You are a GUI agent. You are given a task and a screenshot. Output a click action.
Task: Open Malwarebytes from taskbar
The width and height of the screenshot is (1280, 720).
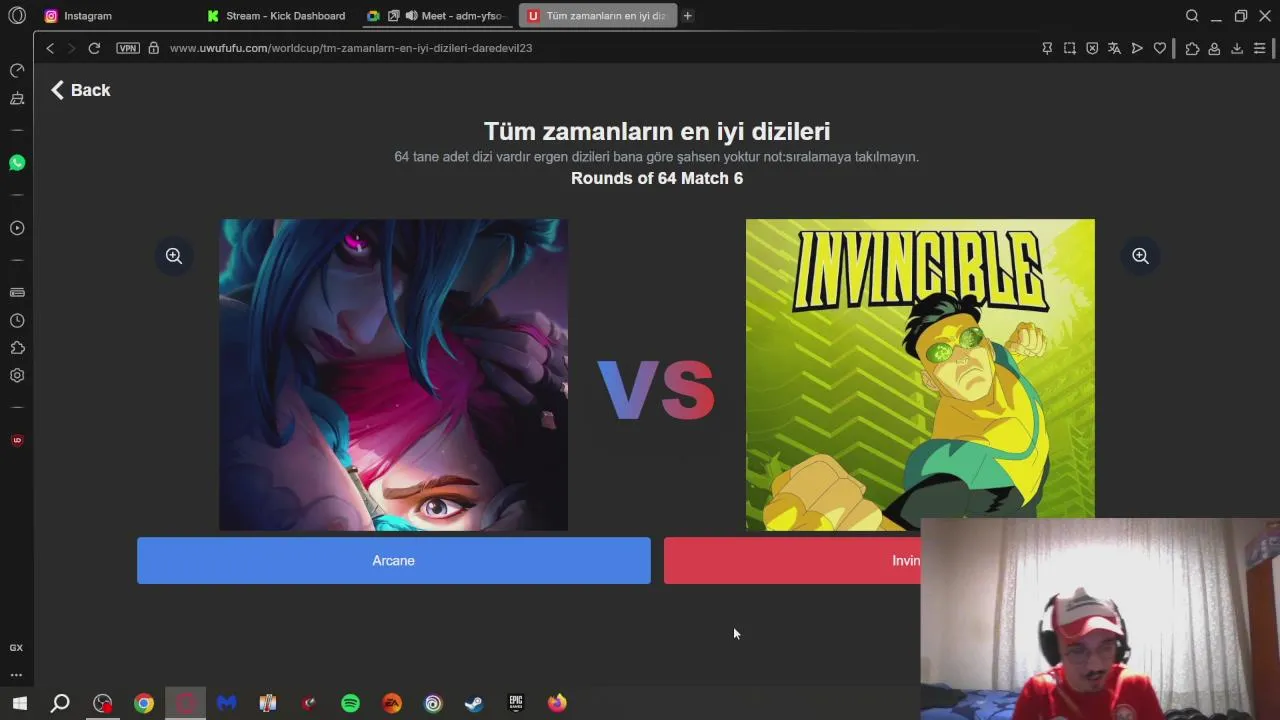click(227, 703)
